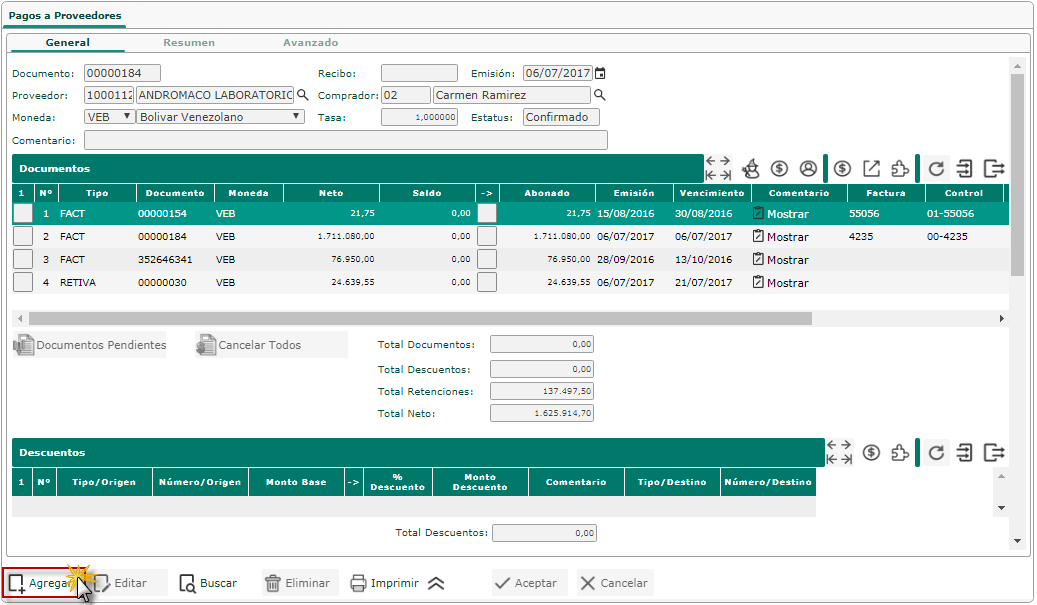Switch to the Avanzado tab

point(310,43)
